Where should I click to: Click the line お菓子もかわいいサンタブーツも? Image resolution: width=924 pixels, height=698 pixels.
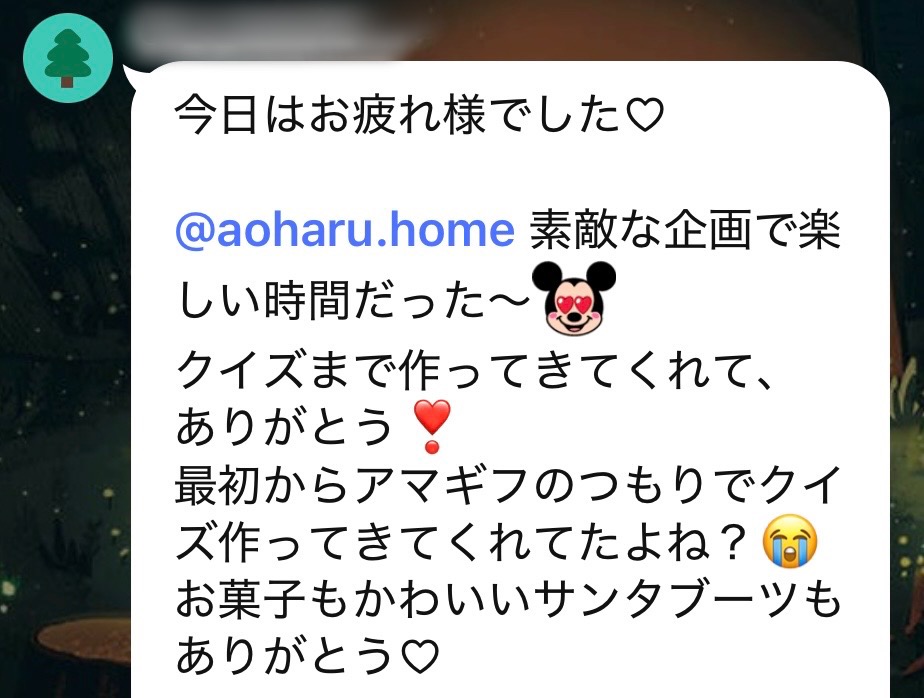point(508,600)
